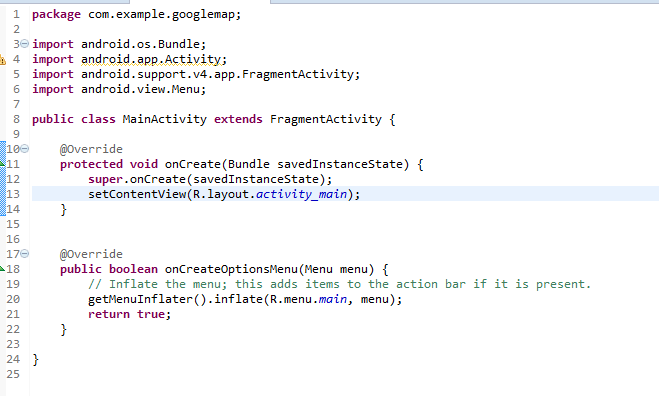Viewport: 659px width, 396px height.
Task: Click the package name com.example.googlemap
Action: [x=161, y=15]
